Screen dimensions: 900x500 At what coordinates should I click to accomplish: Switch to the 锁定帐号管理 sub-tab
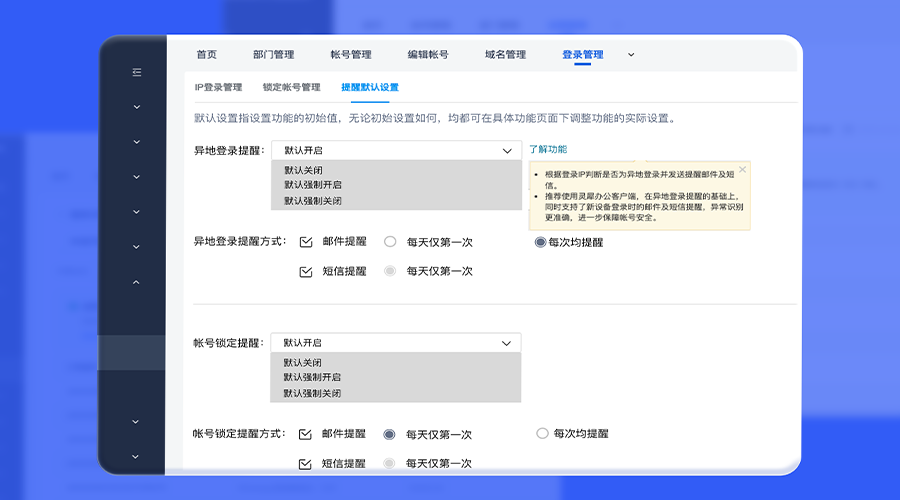291,88
